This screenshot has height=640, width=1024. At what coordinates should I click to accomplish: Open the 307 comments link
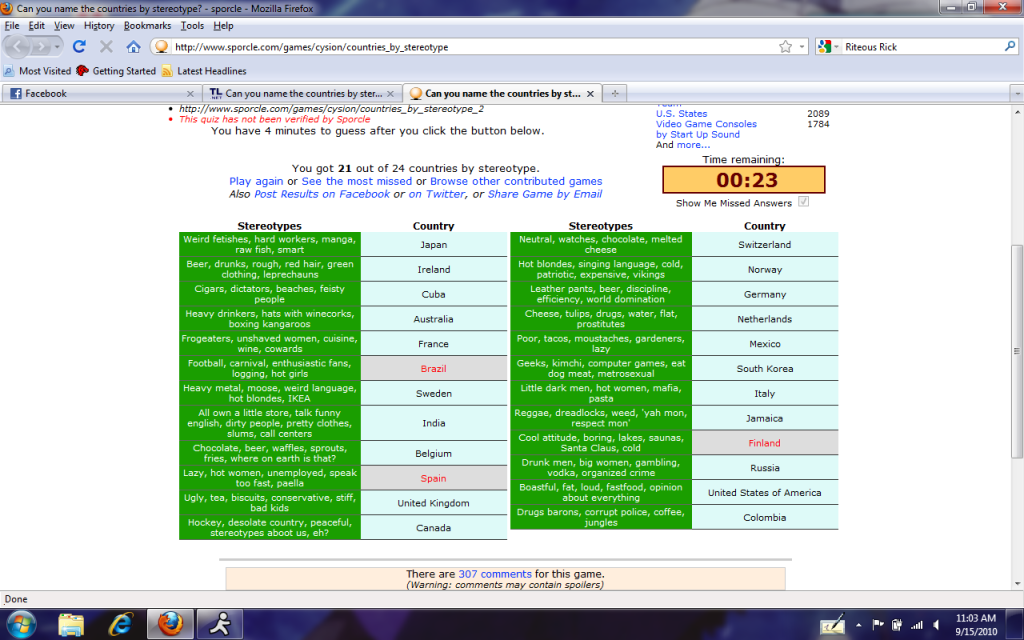(x=495, y=574)
